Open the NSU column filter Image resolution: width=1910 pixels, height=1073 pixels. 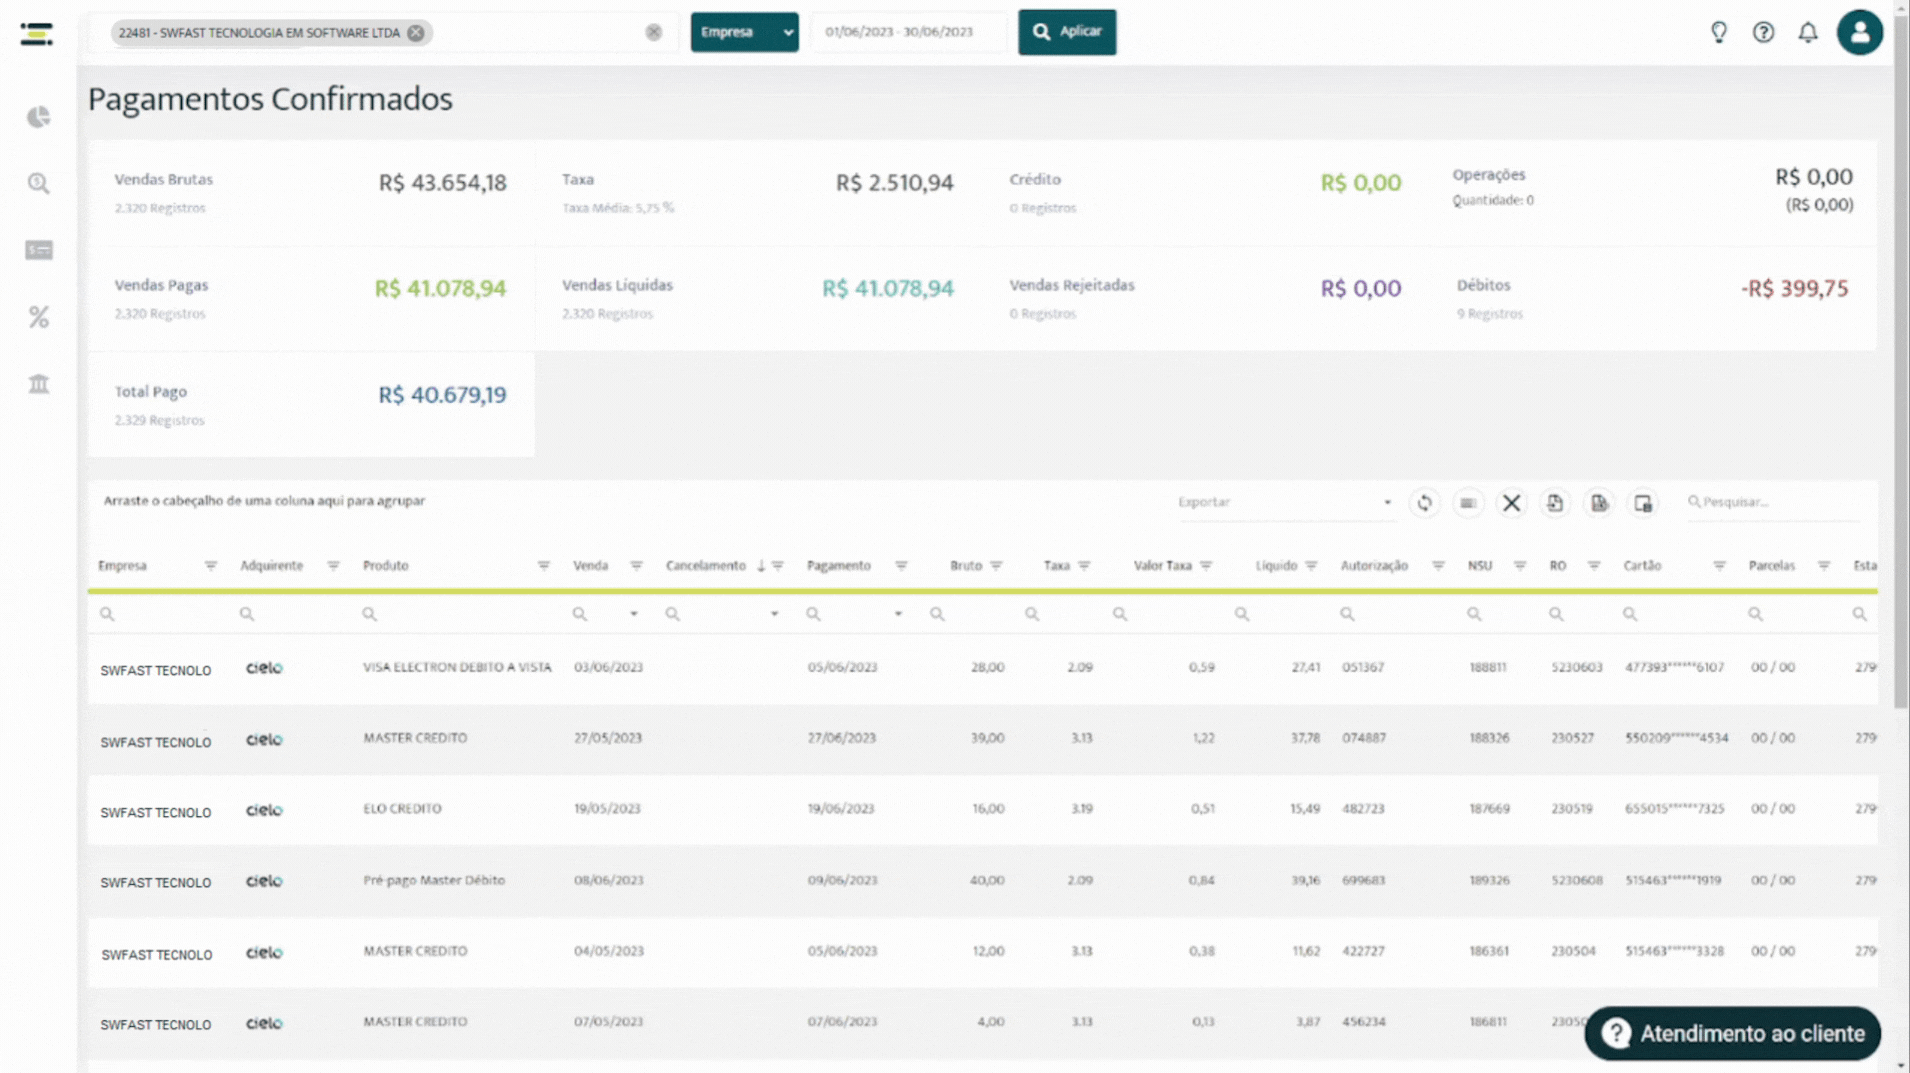(x=1520, y=566)
